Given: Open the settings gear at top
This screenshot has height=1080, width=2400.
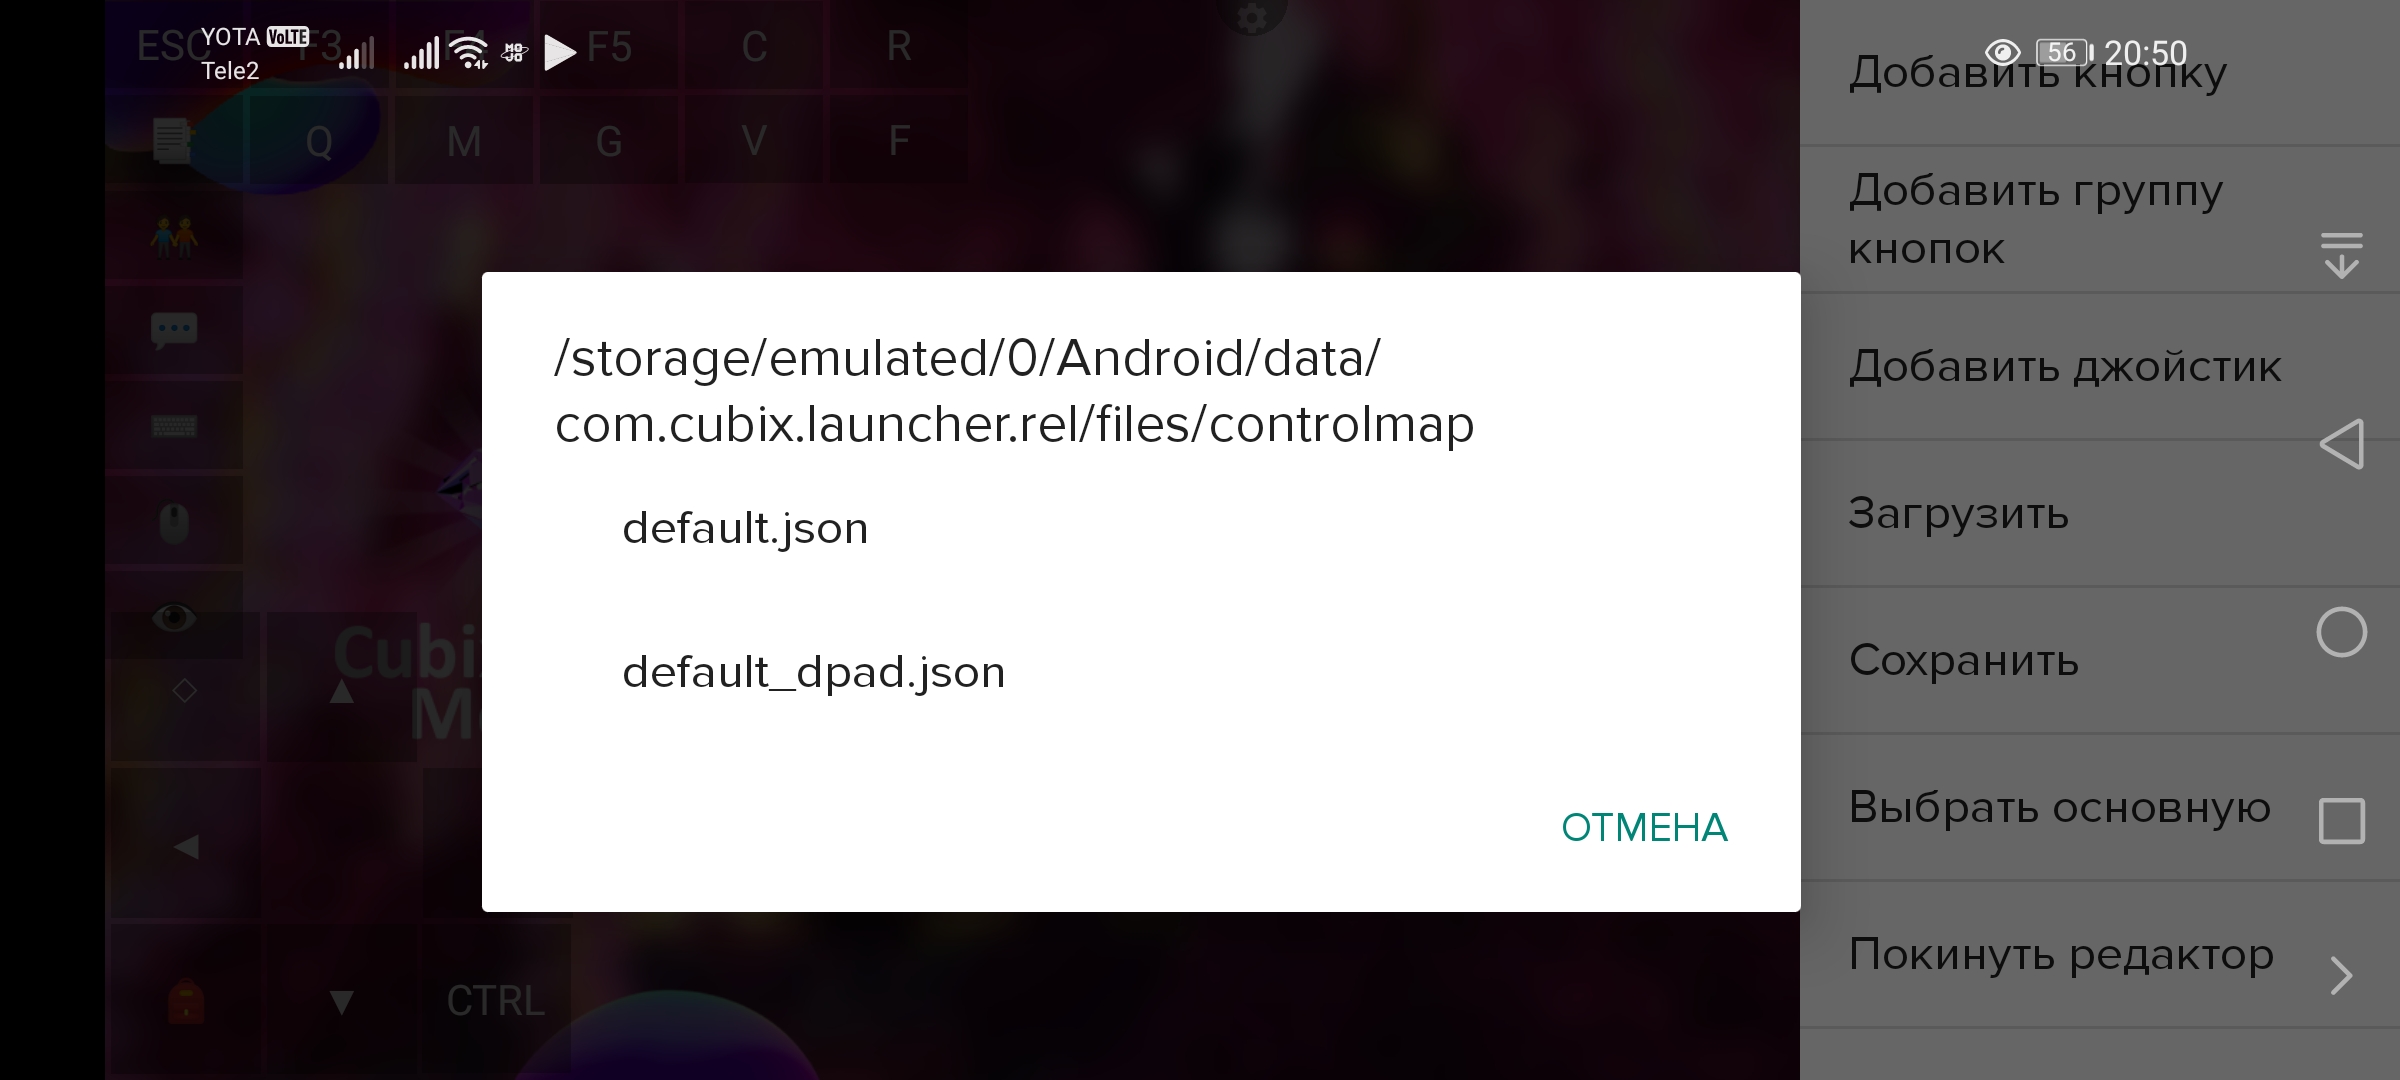Looking at the screenshot, I should pos(1252,17).
